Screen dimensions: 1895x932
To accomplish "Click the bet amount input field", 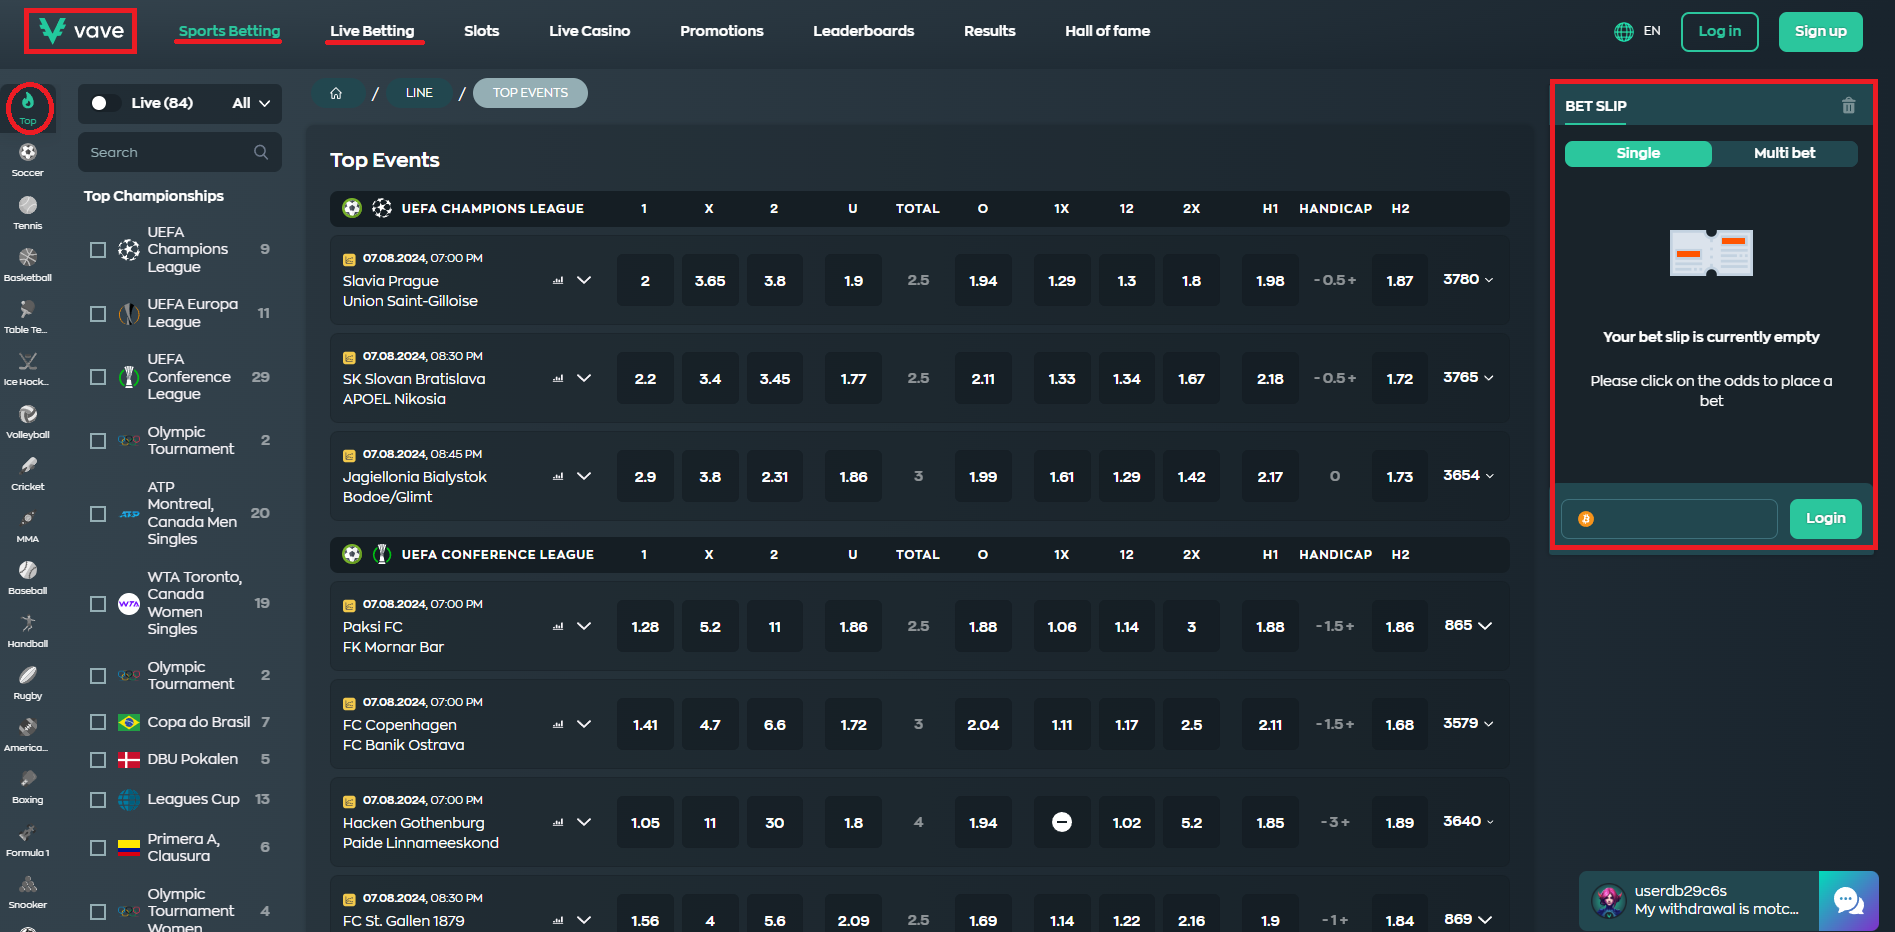I will coord(1669,519).
